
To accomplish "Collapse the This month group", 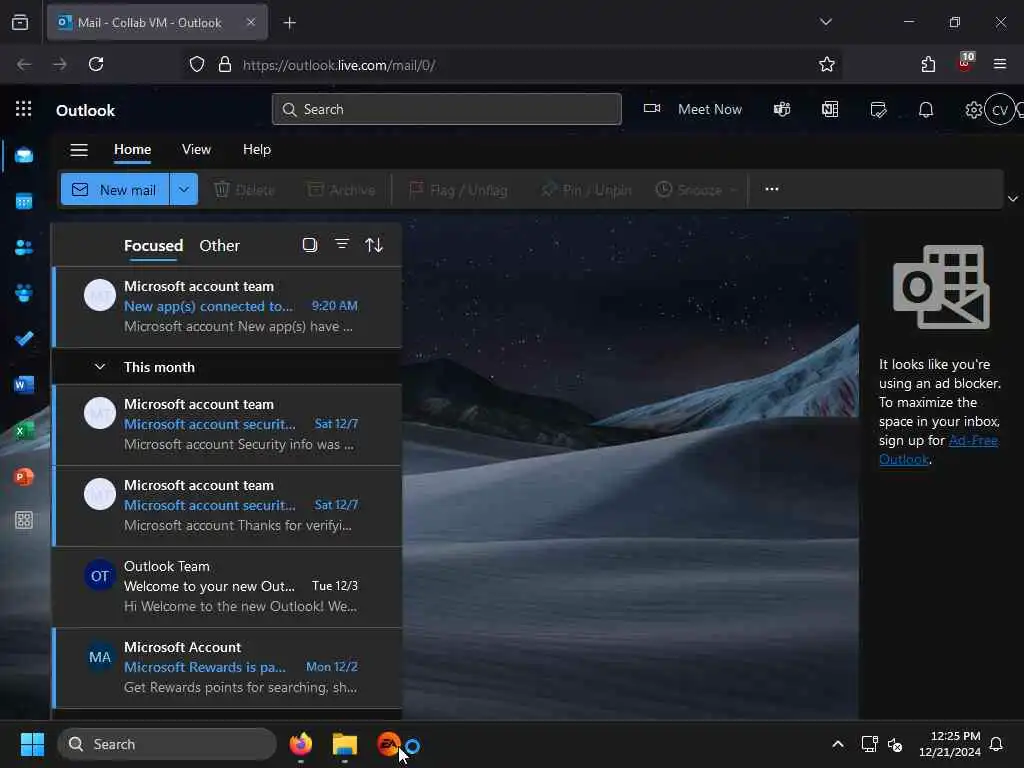I will [100, 366].
